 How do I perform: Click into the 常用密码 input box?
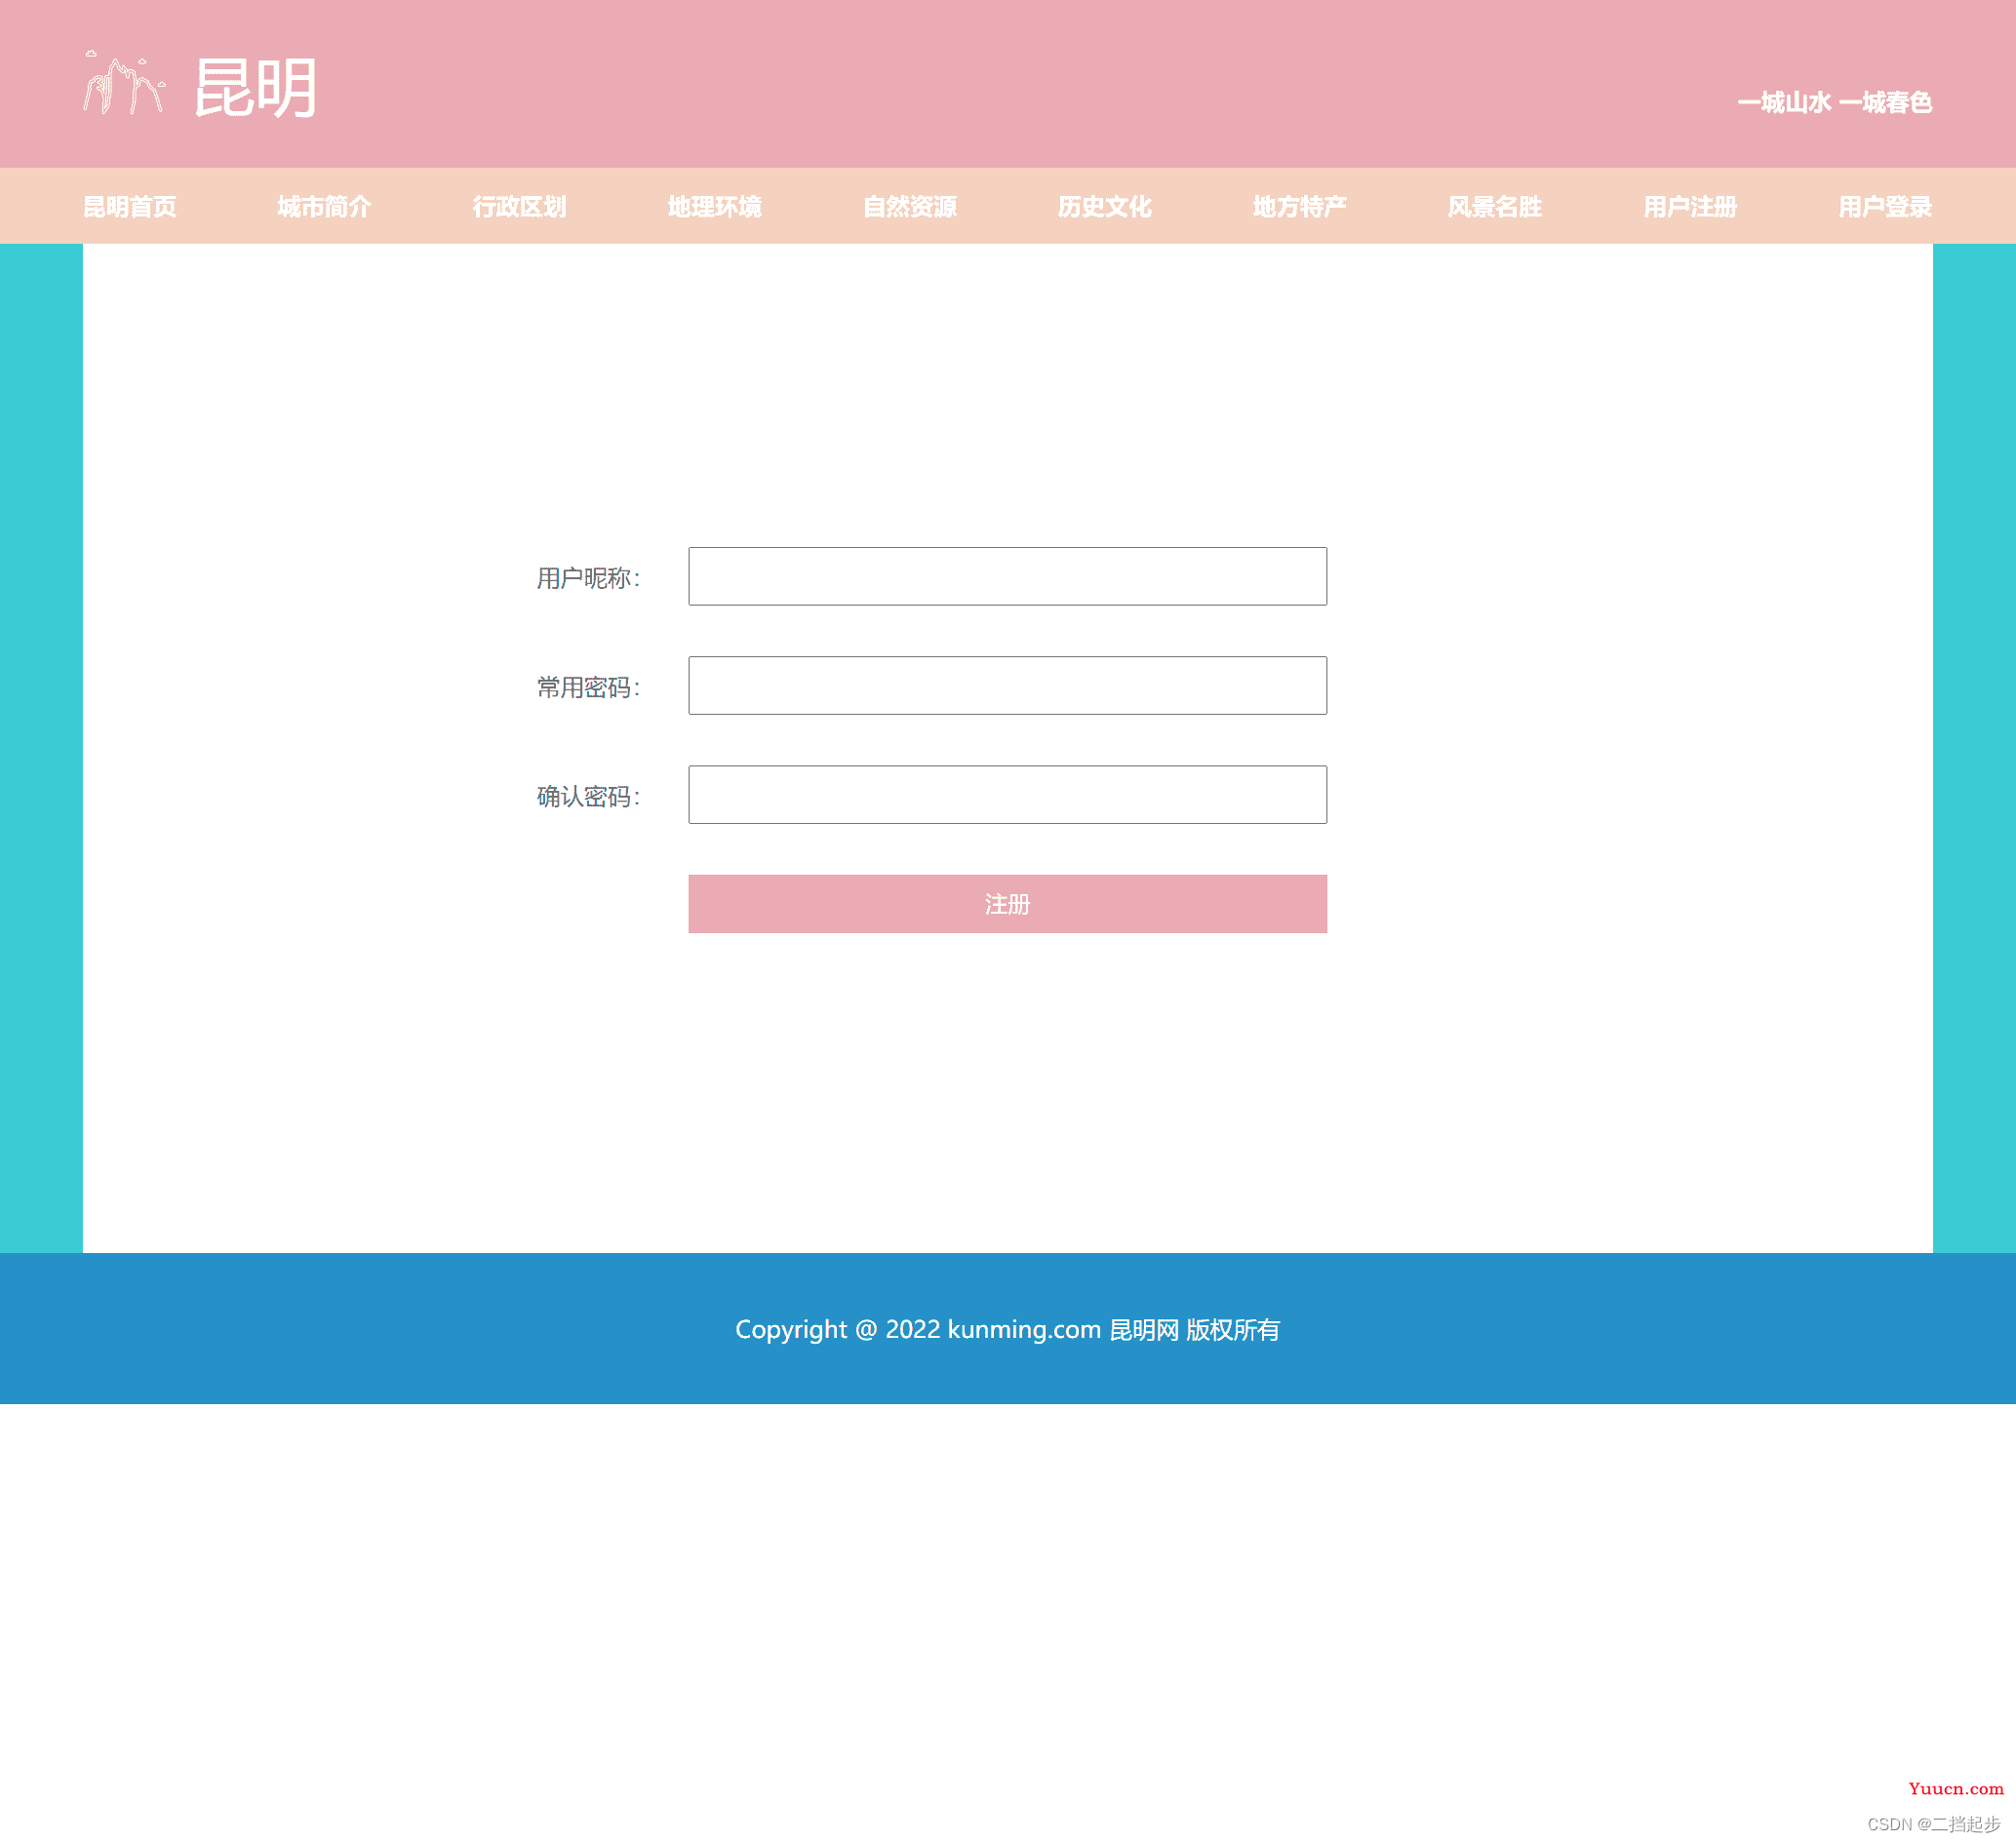click(x=1007, y=685)
